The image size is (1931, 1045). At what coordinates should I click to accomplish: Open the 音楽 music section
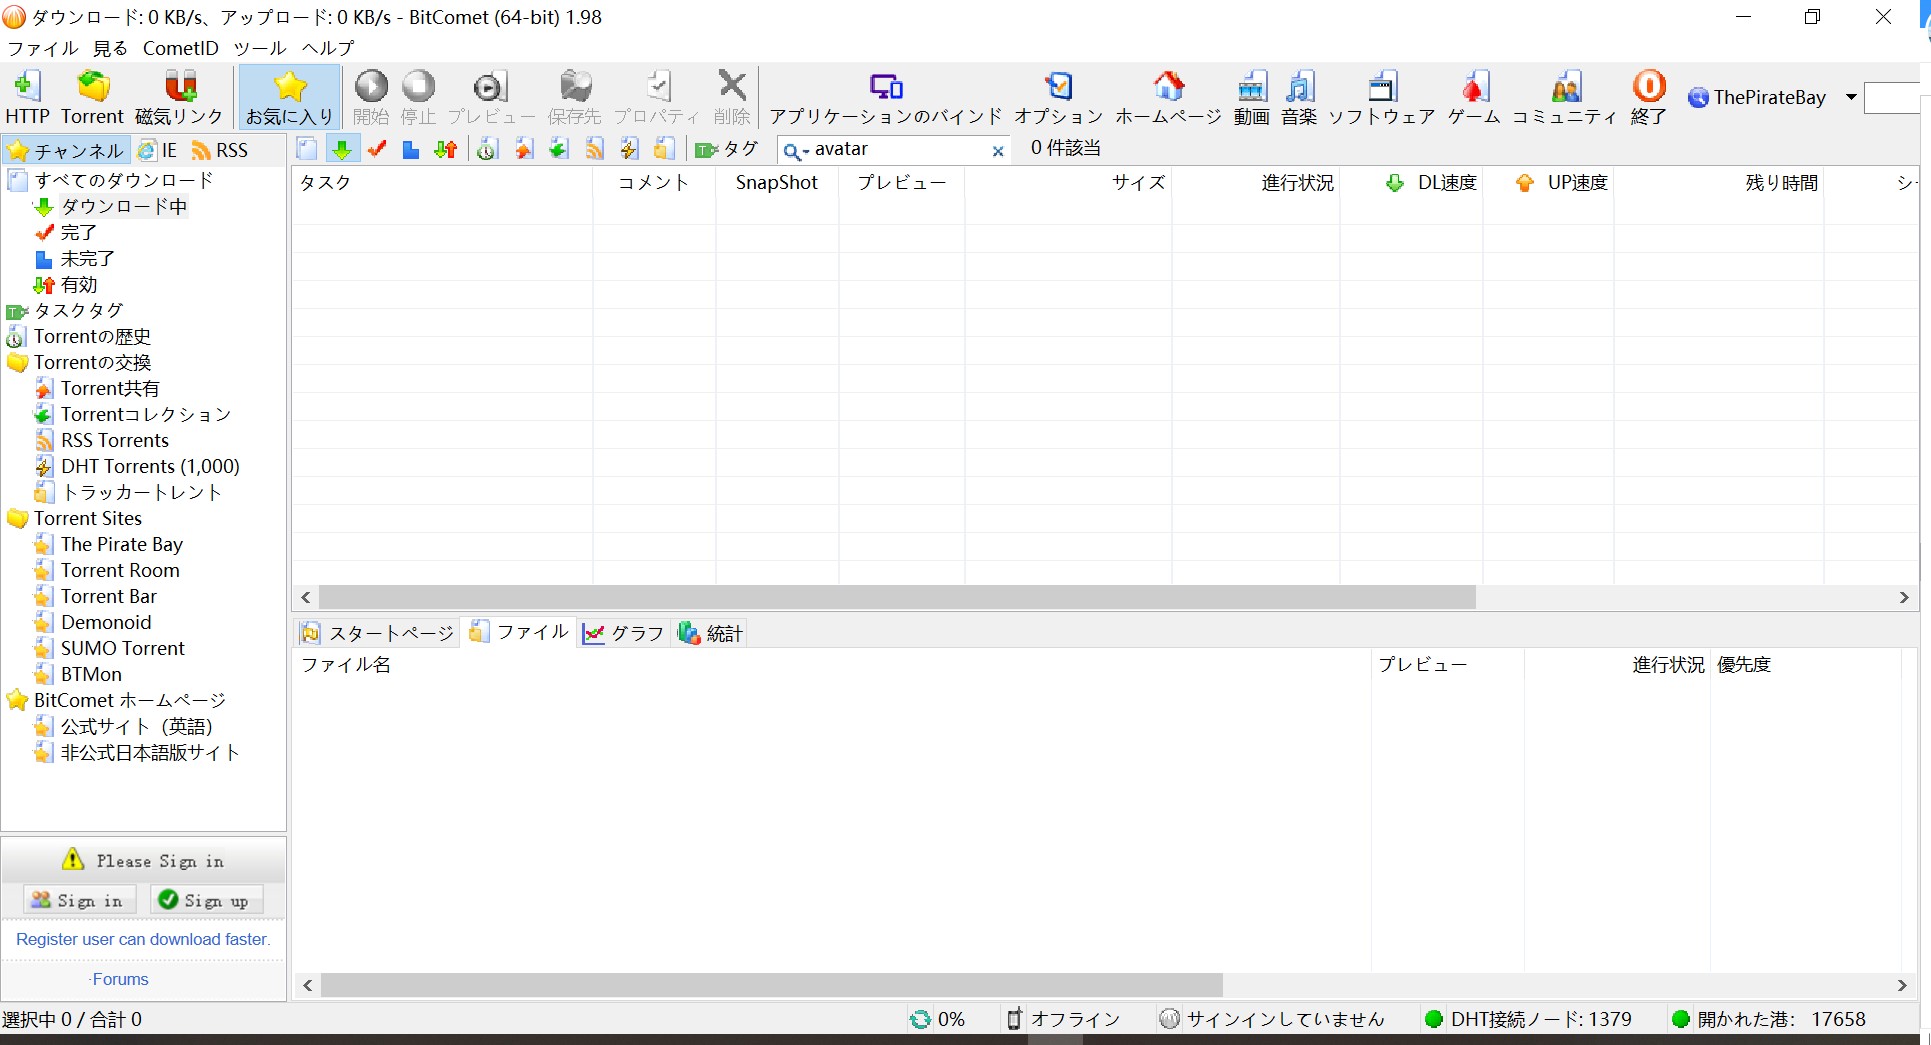click(1299, 97)
